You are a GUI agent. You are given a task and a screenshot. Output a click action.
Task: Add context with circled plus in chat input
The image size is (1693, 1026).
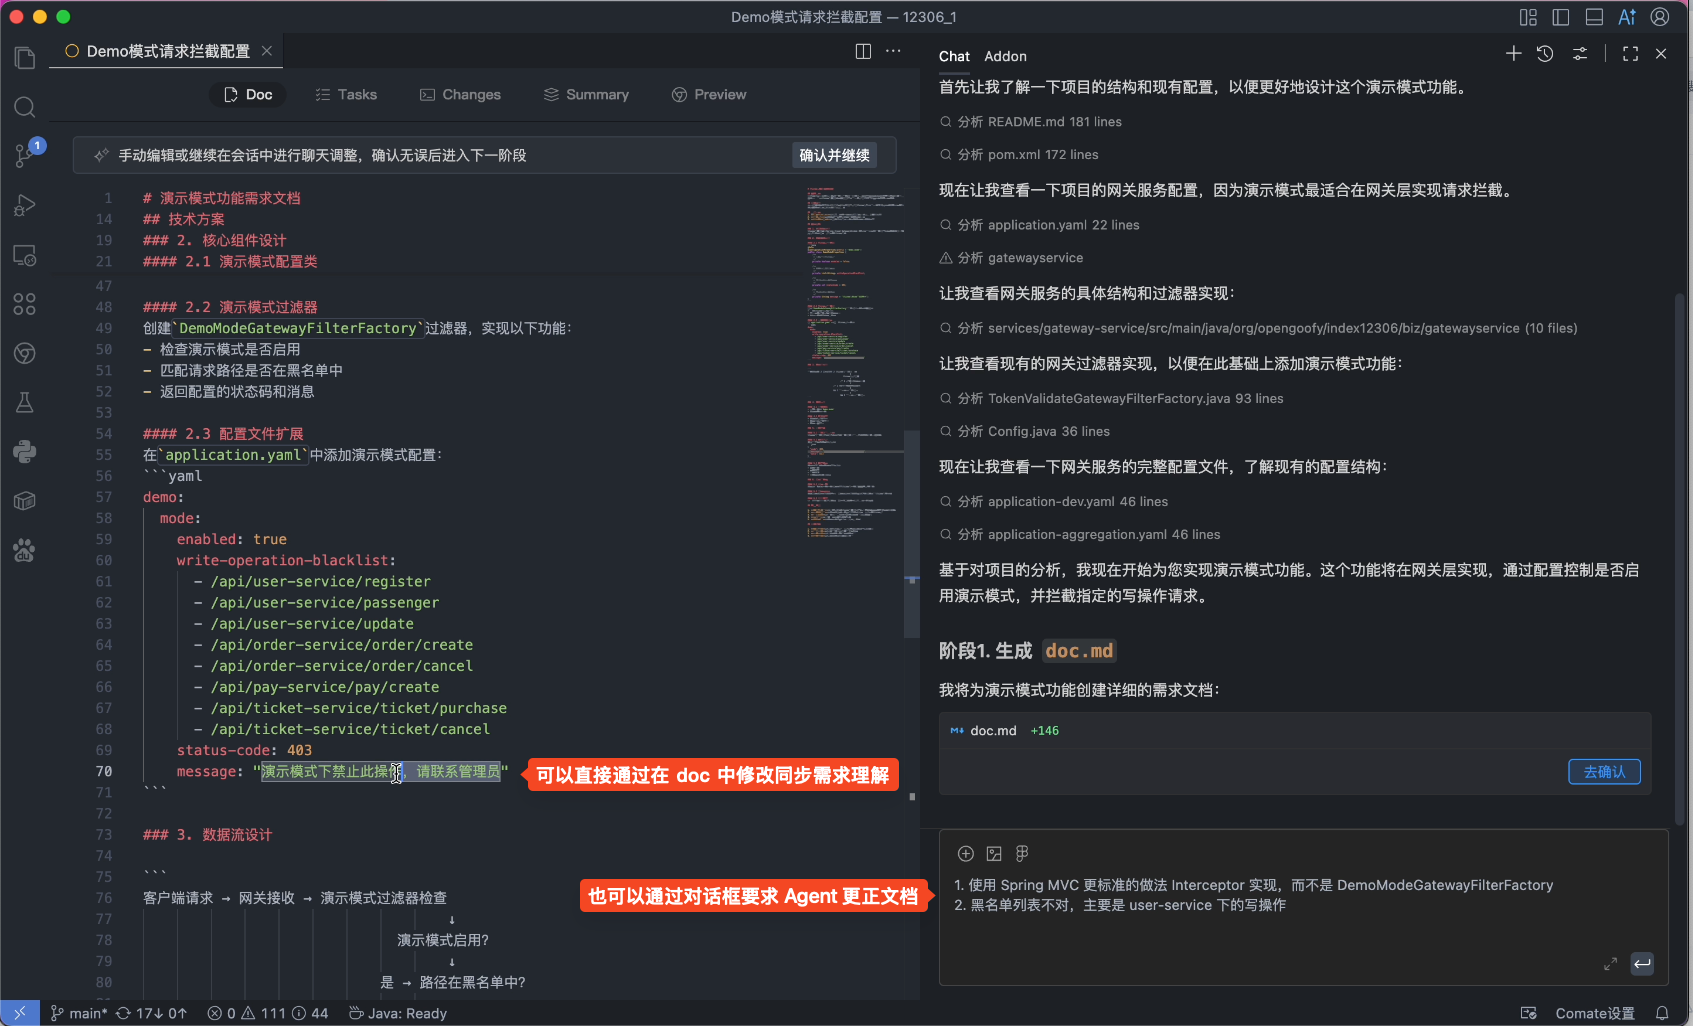pos(966,853)
